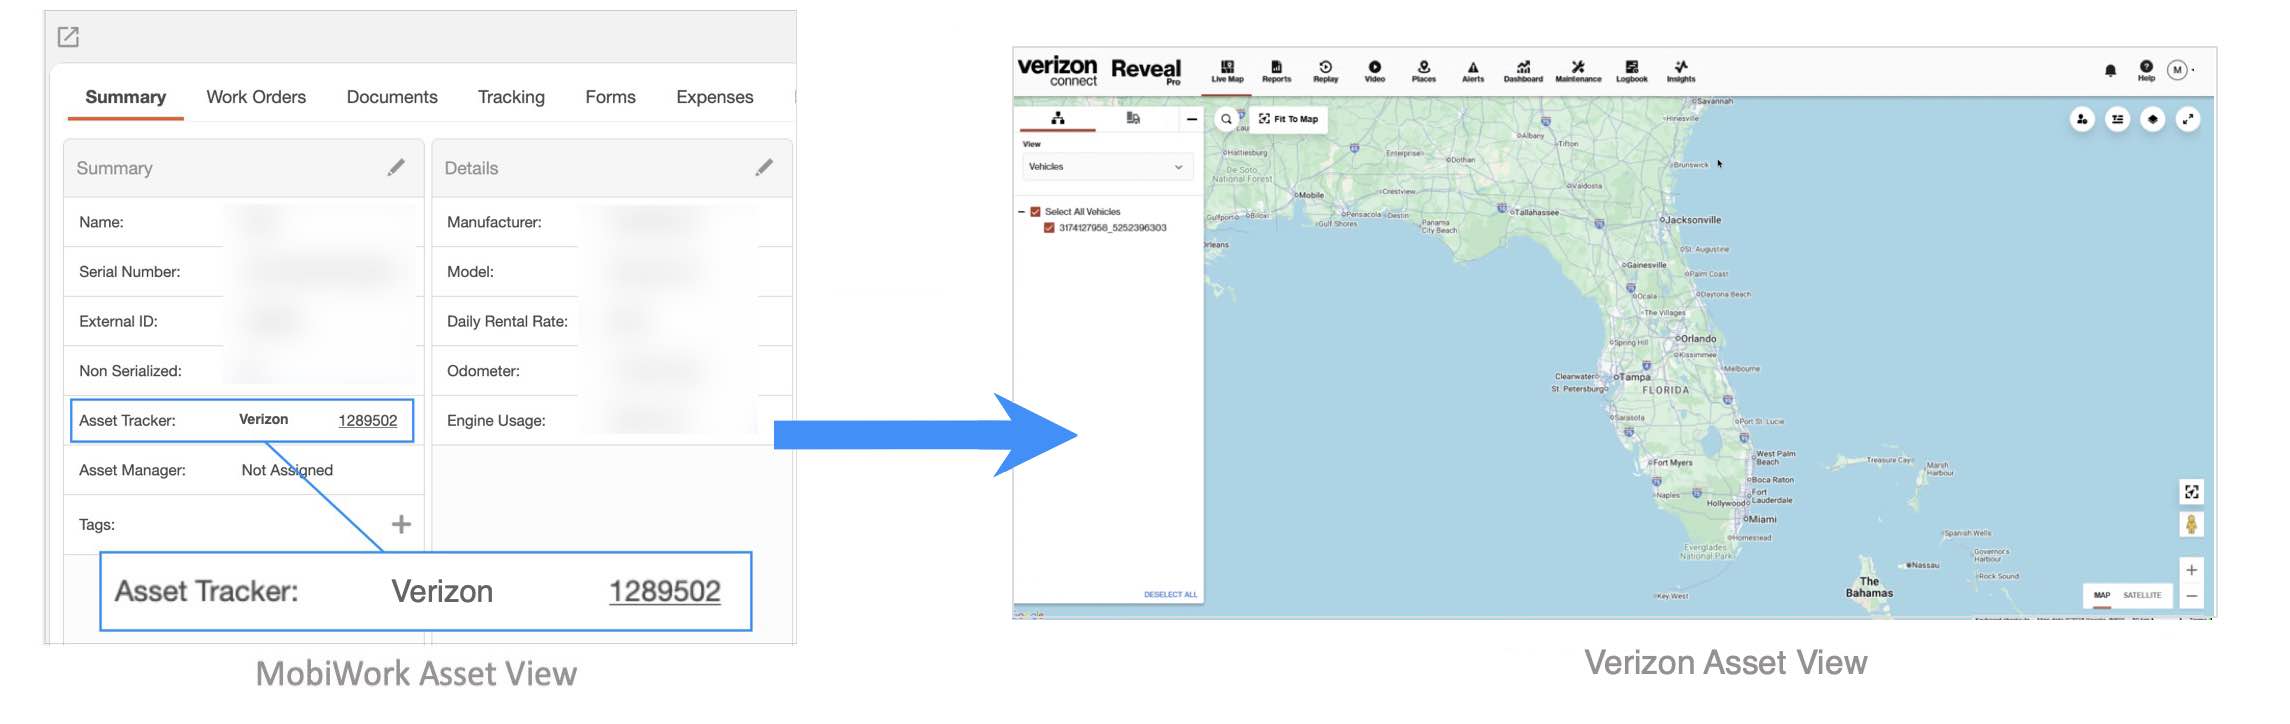Click the map search magnifier icon
2290x724 pixels.
(1226, 119)
